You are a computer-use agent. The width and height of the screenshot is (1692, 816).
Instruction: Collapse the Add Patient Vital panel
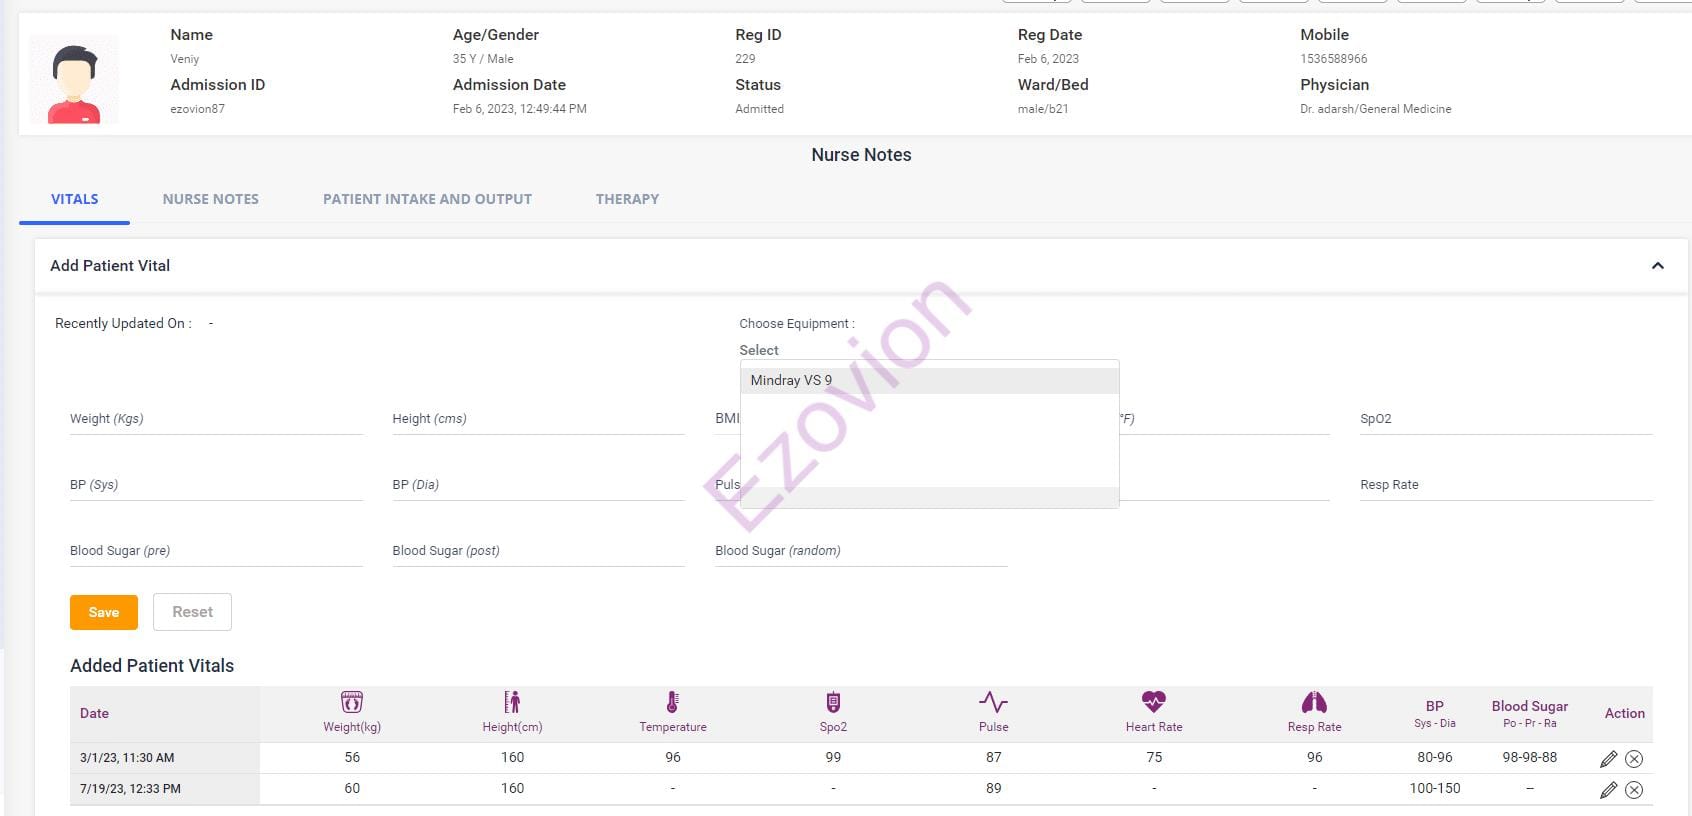point(1657,266)
